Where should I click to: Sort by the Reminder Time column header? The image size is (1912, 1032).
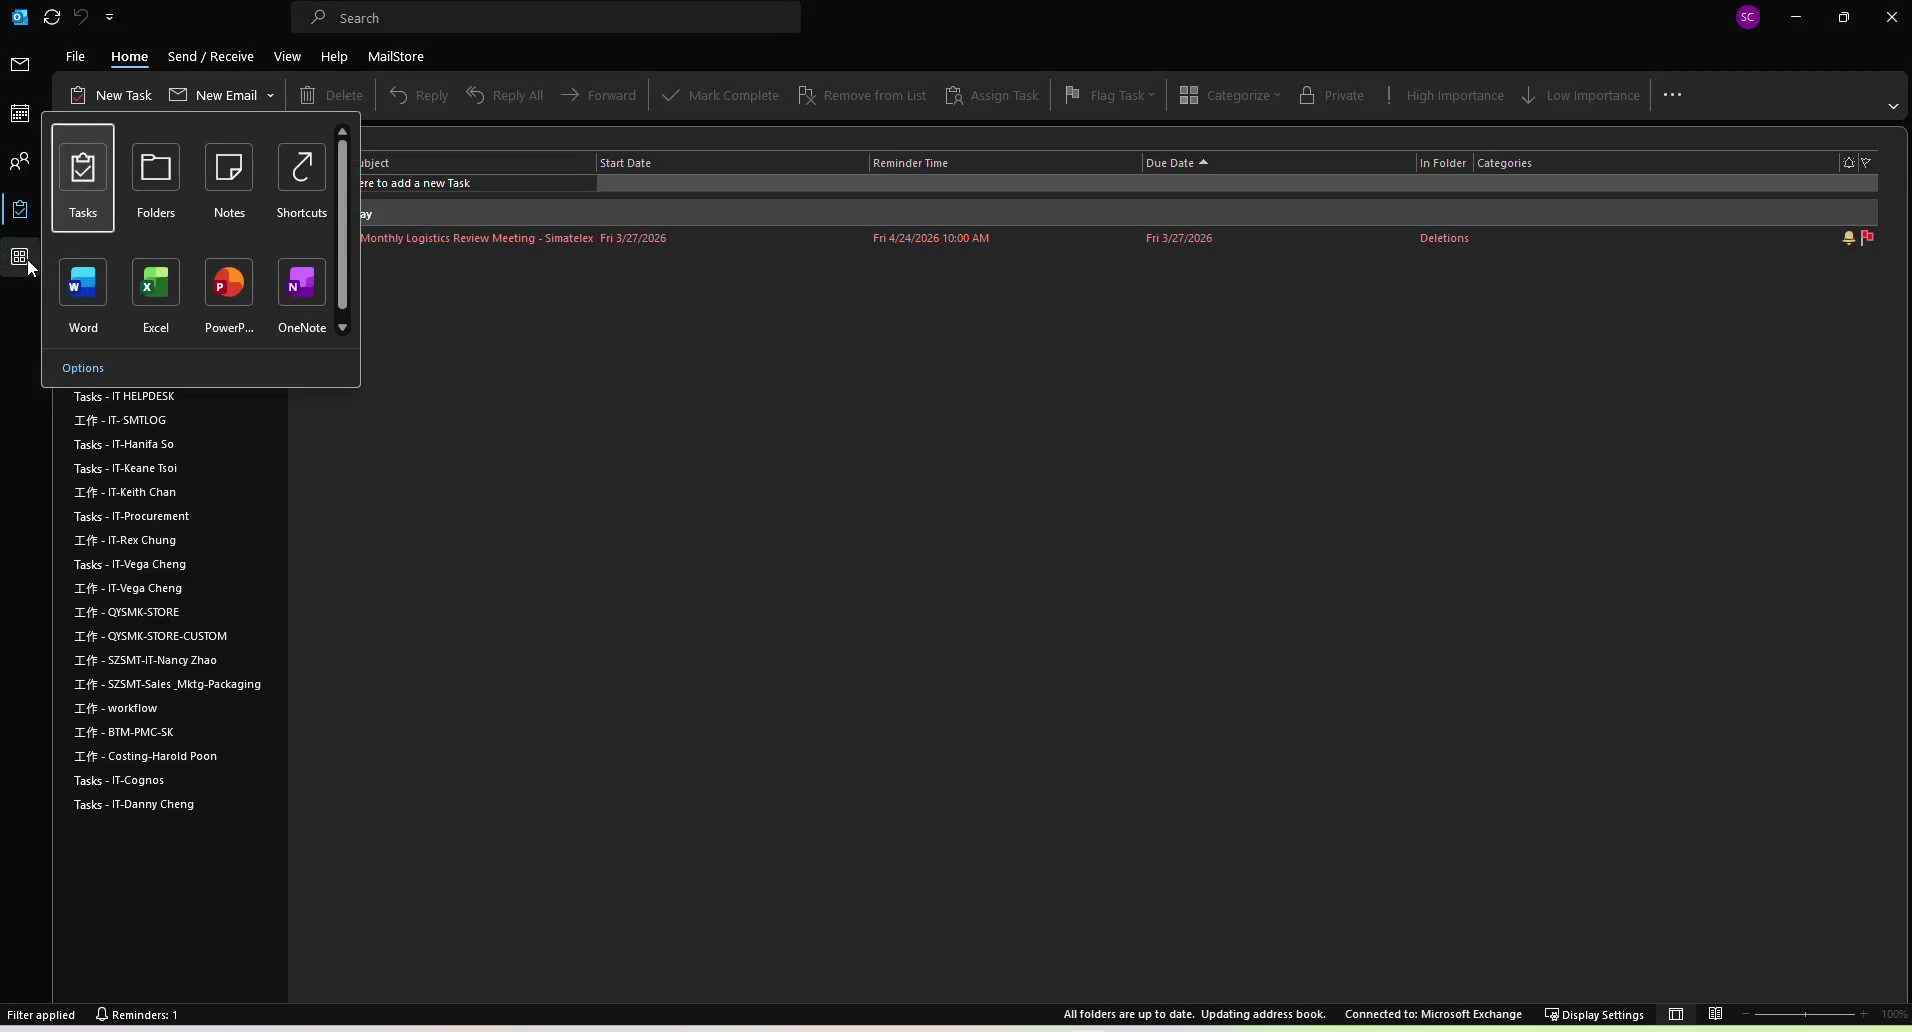(x=1005, y=163)
